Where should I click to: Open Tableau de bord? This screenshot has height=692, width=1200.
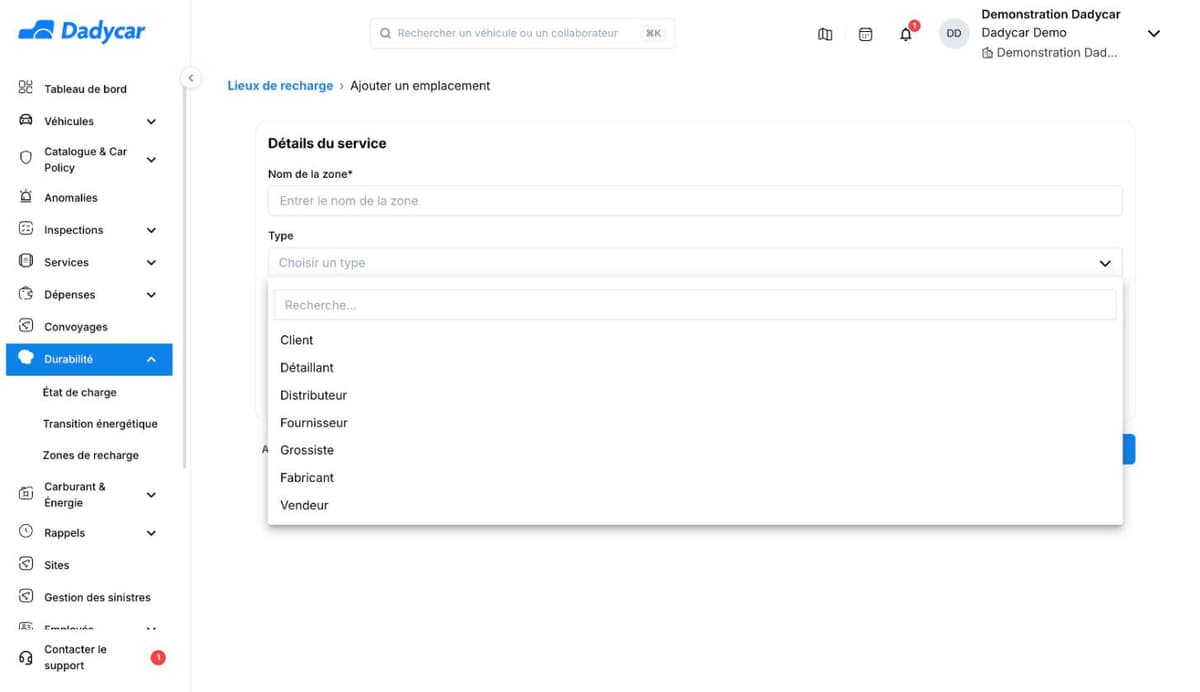86,89
